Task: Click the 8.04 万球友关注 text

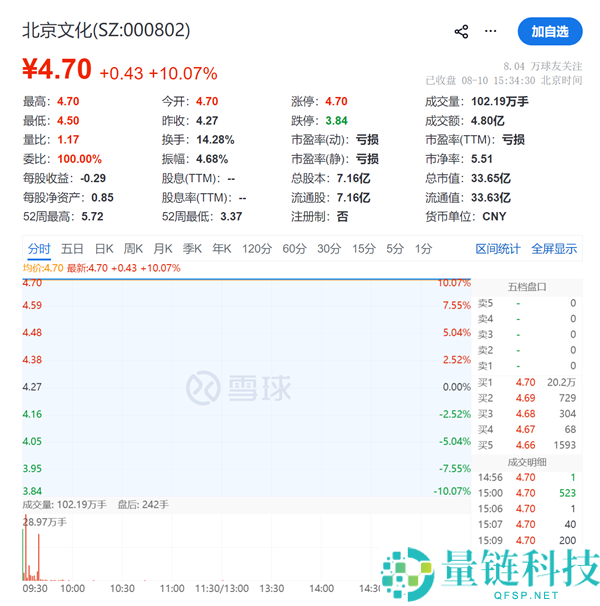Action: pyautogui.click(x=542, y=66)
